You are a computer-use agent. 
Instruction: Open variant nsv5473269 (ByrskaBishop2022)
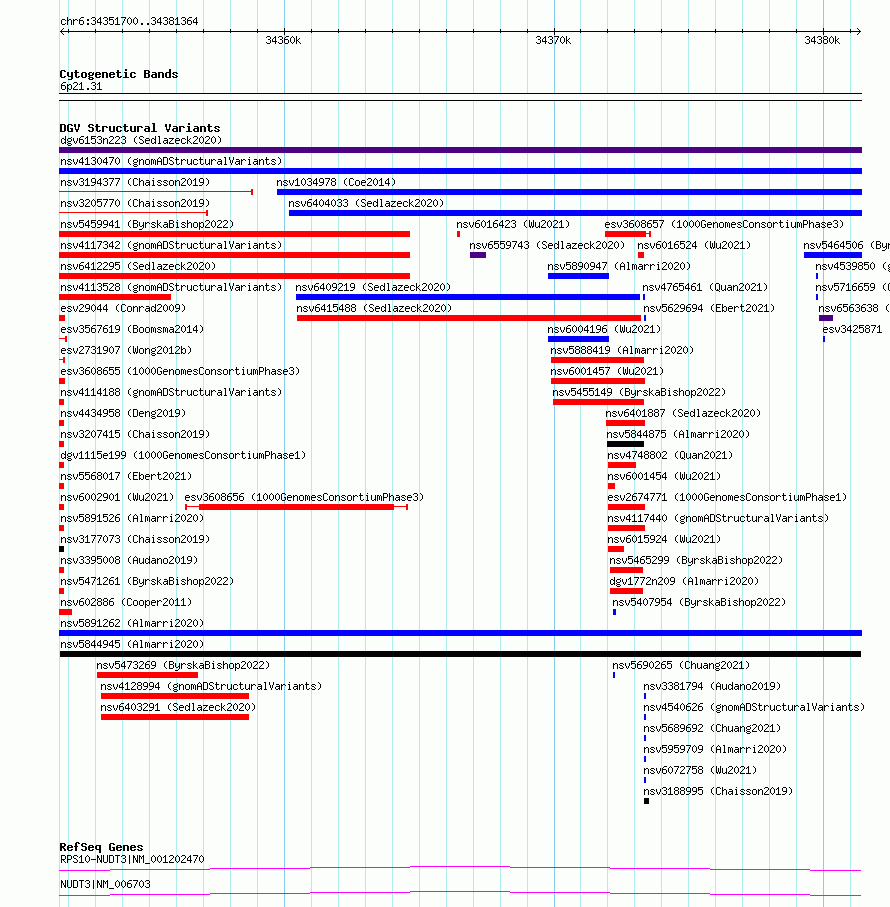click(183, 665)
